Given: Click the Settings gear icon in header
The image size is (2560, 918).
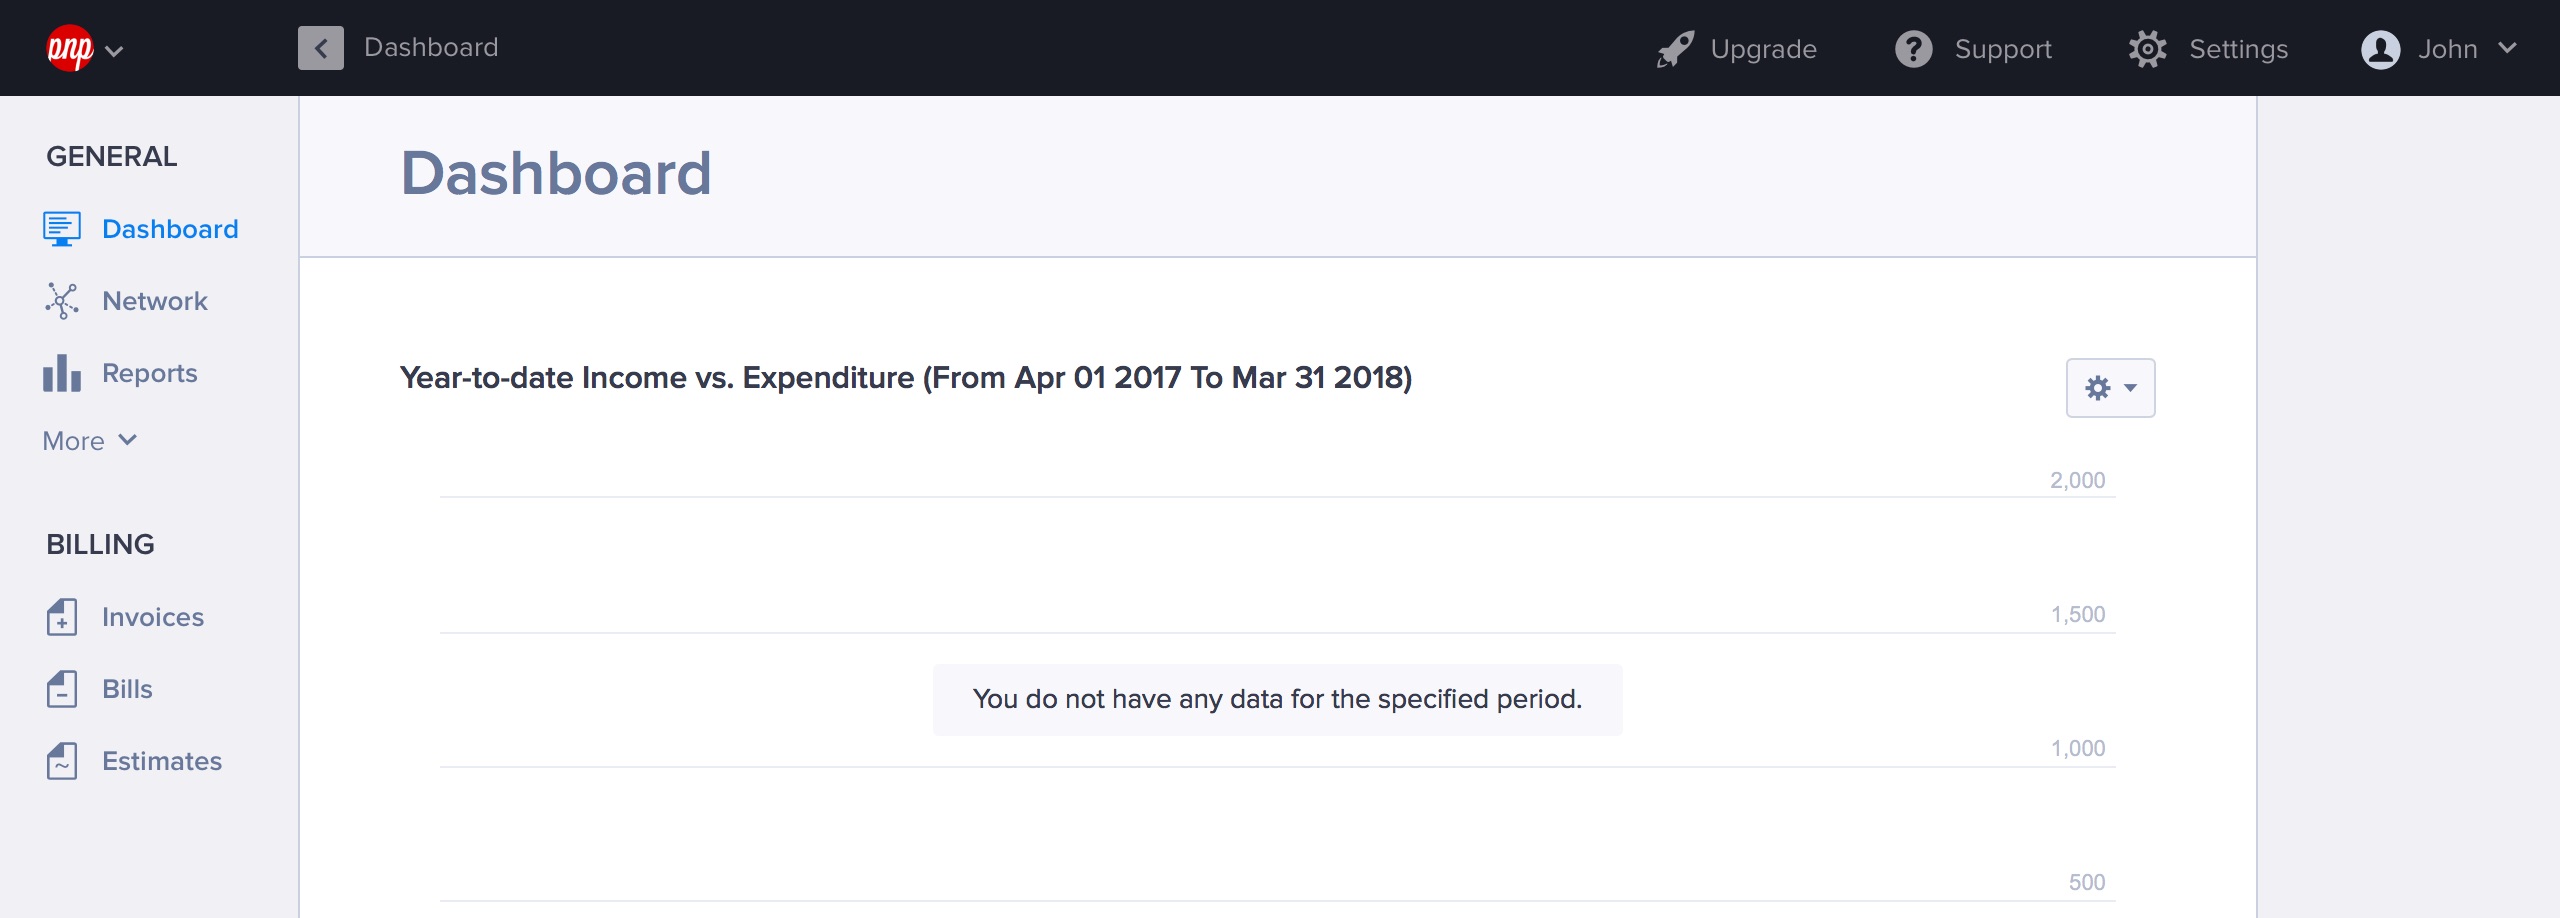Looking at the screenshot, I should pos(2148,49).
